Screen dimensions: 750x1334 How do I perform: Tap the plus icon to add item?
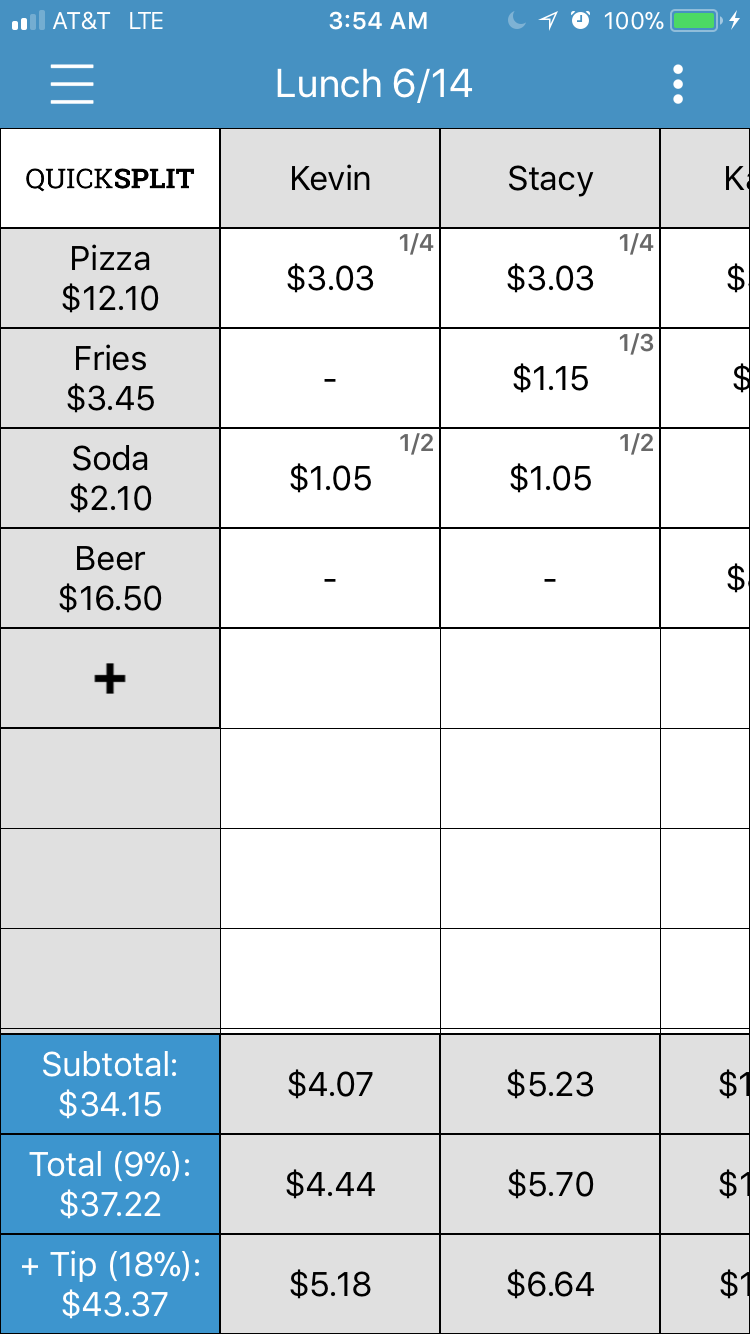click(x=110, y=679)
